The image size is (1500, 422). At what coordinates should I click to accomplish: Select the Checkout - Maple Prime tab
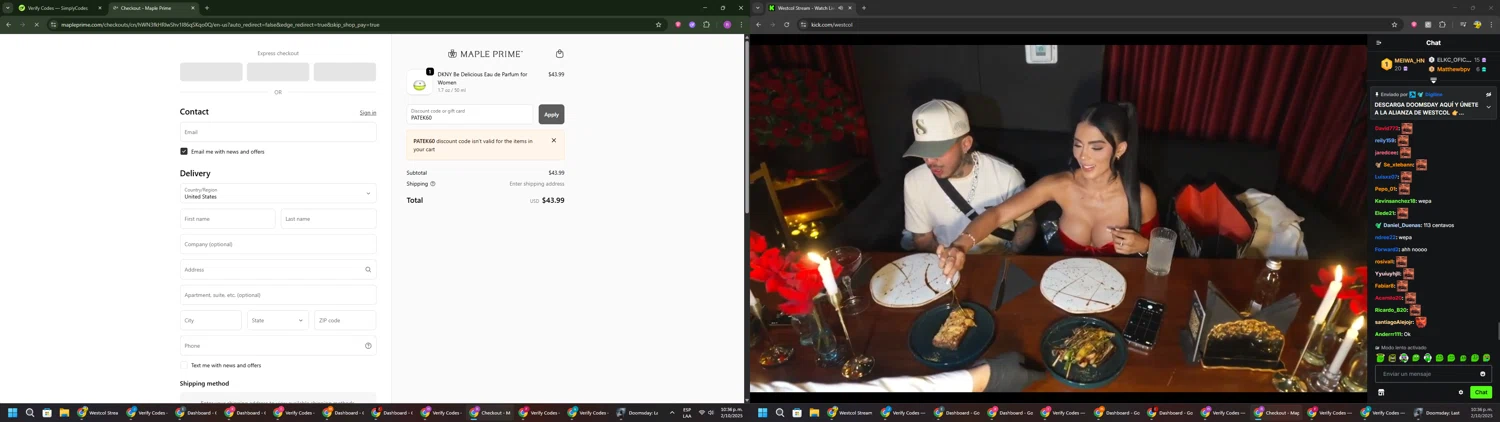(x=153, y=8)
